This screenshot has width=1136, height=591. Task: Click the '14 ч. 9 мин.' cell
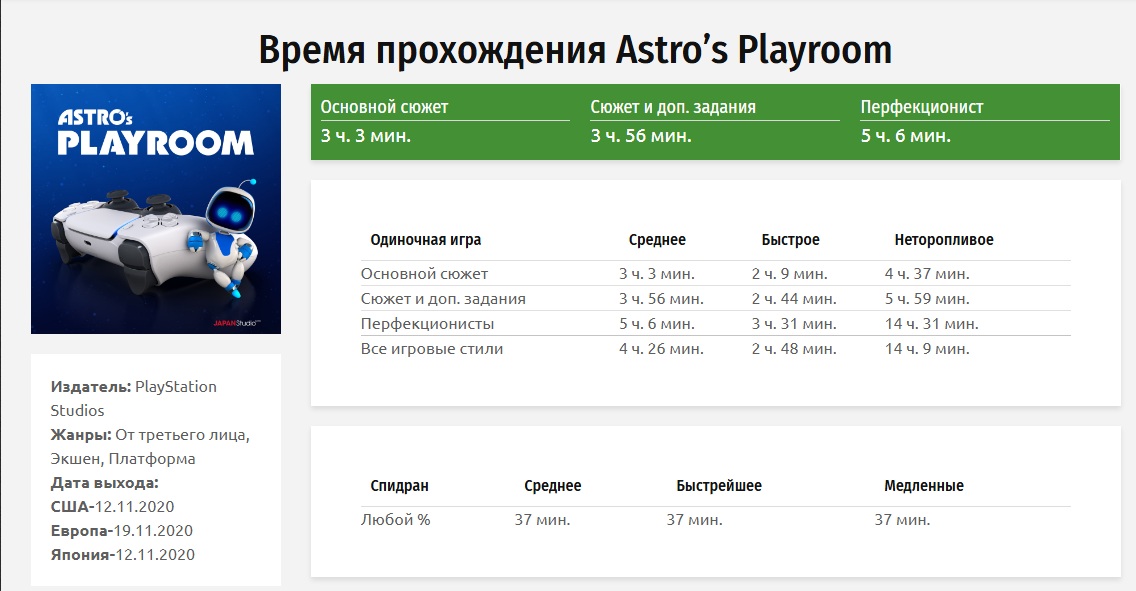927,348
